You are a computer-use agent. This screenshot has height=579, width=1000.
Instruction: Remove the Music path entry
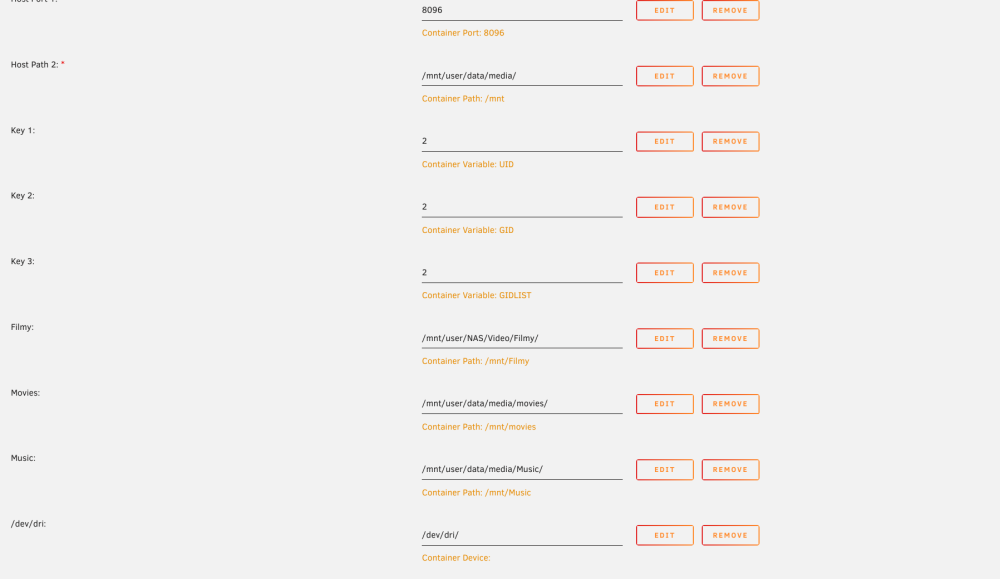point(730,469)
